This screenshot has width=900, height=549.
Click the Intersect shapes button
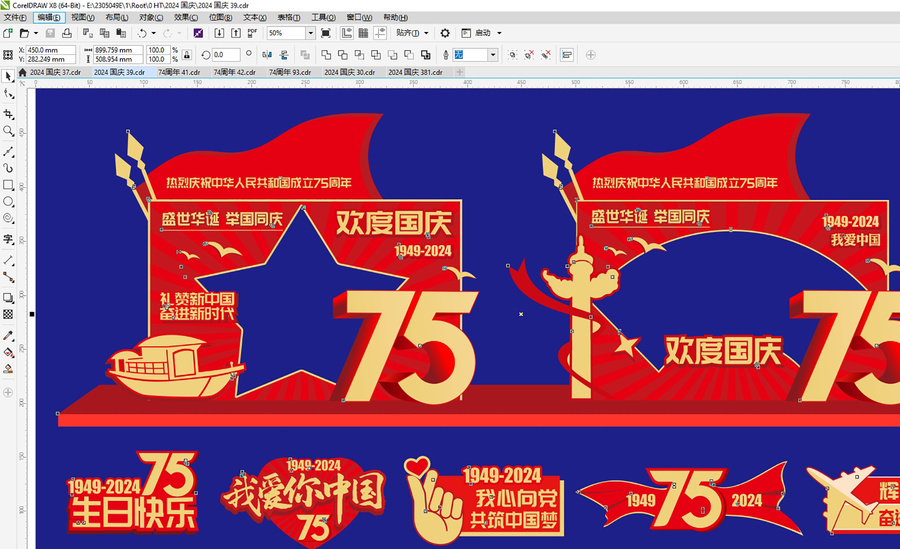coord(359,55)
